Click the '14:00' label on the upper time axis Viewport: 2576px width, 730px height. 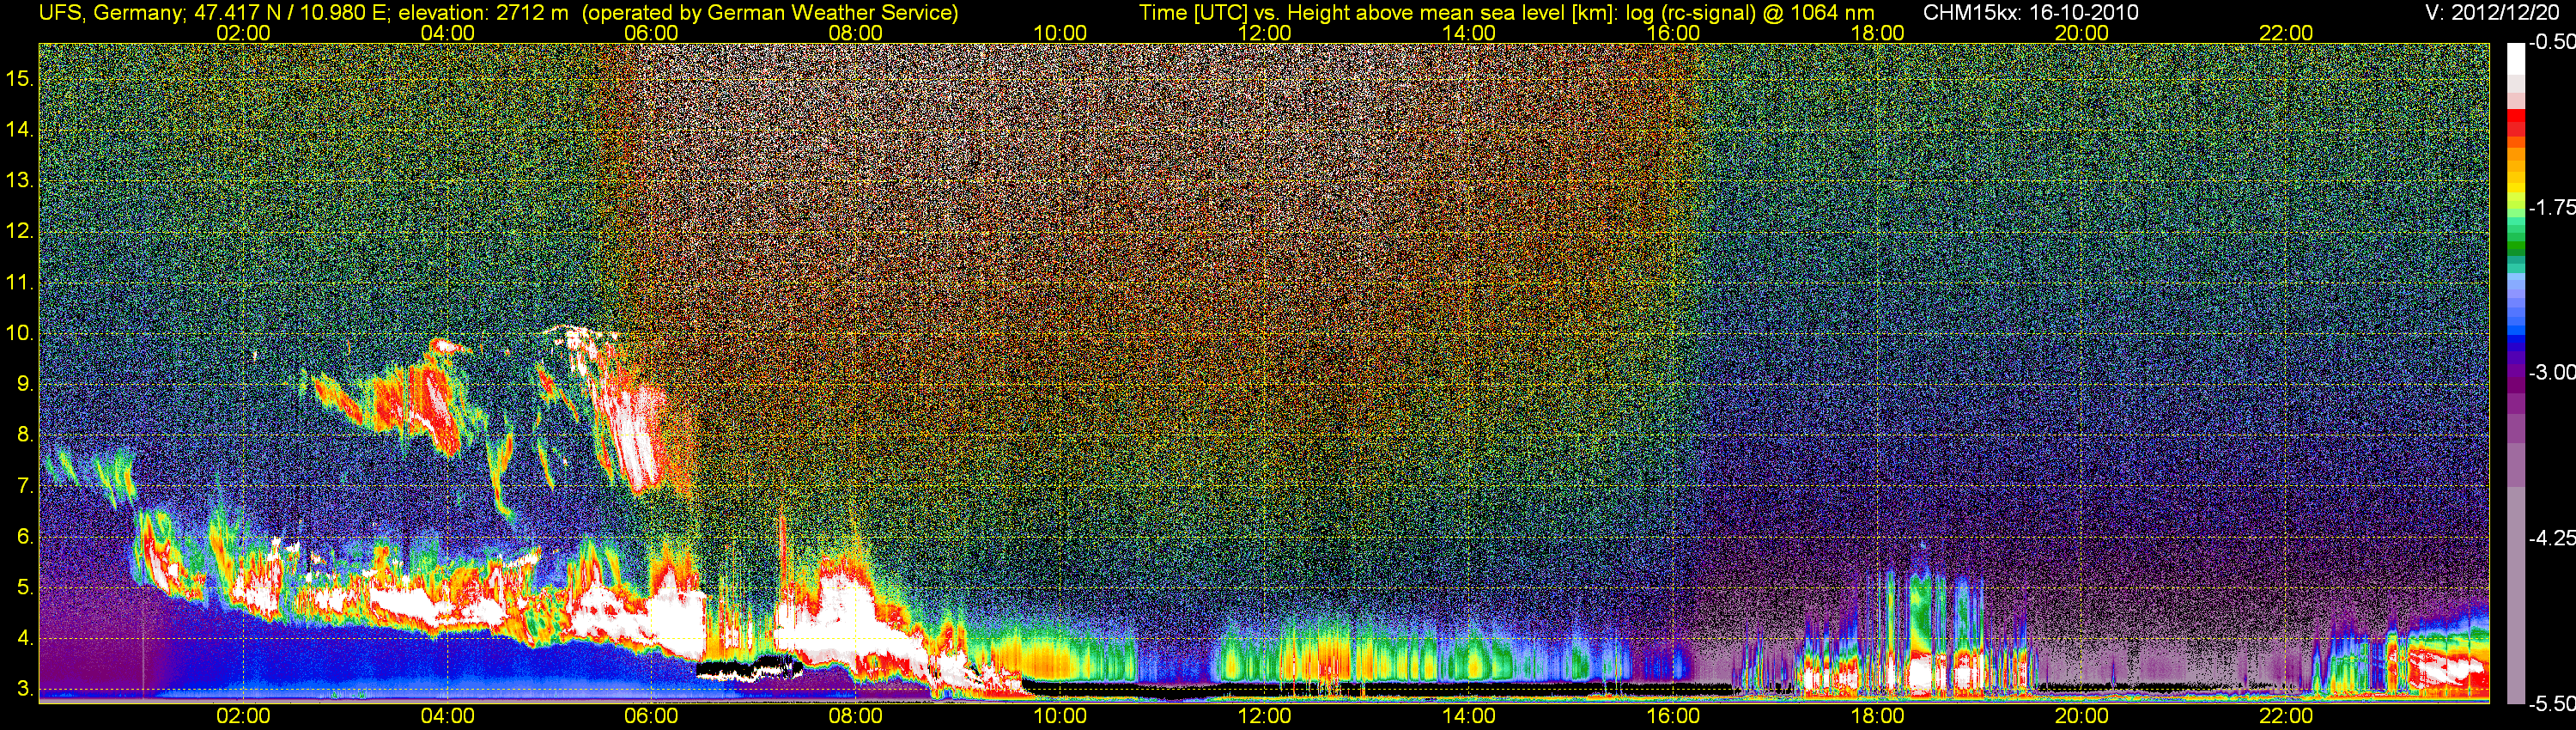[x=1469, y=33]
